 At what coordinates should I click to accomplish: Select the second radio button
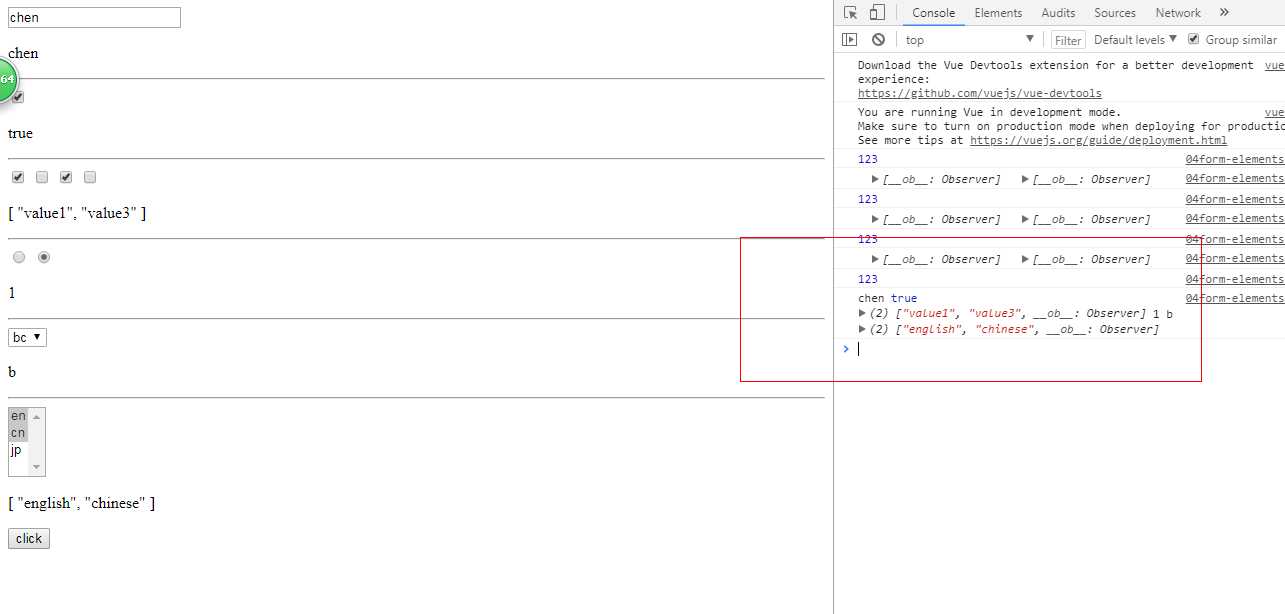(44, 257)
